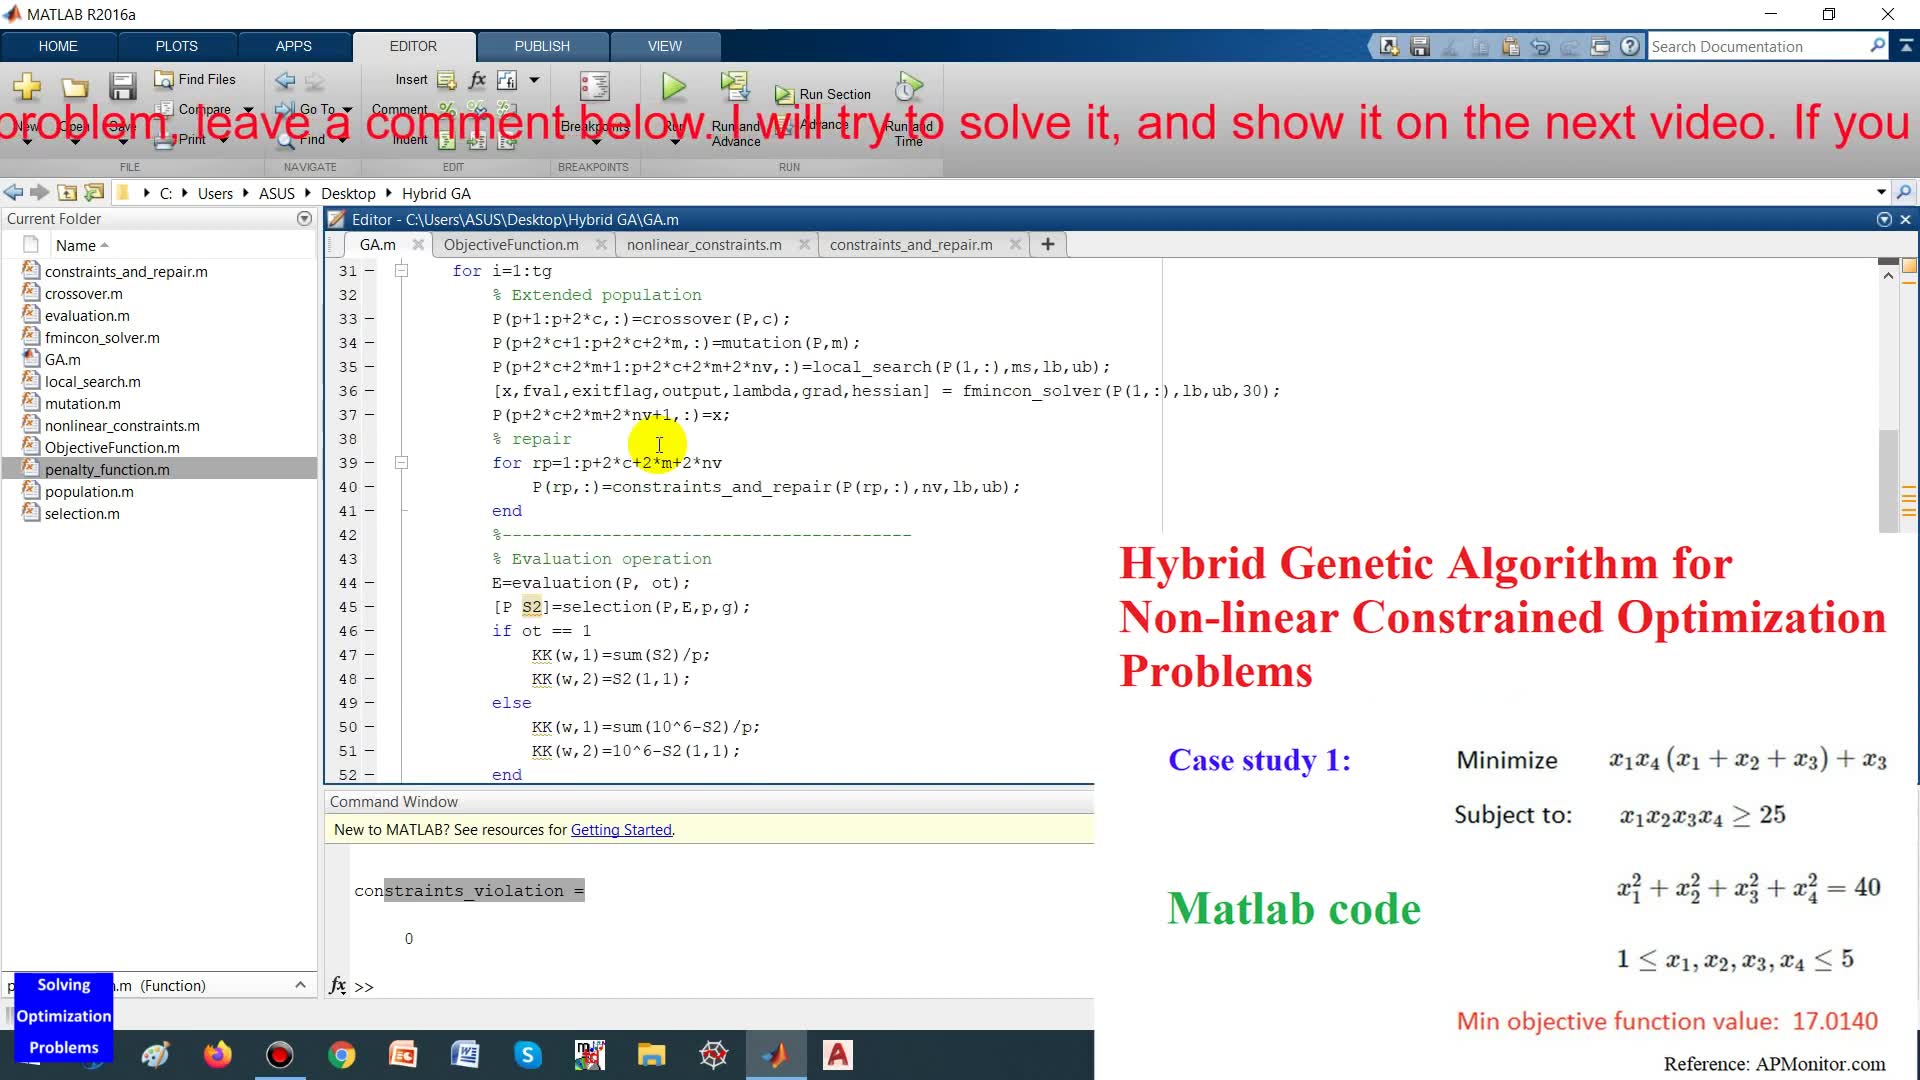The height and width of the screenshot is (1080, 1920).
Task: Switch to the PLOTS ribbon tab
Action: click(x=176, y=46)
